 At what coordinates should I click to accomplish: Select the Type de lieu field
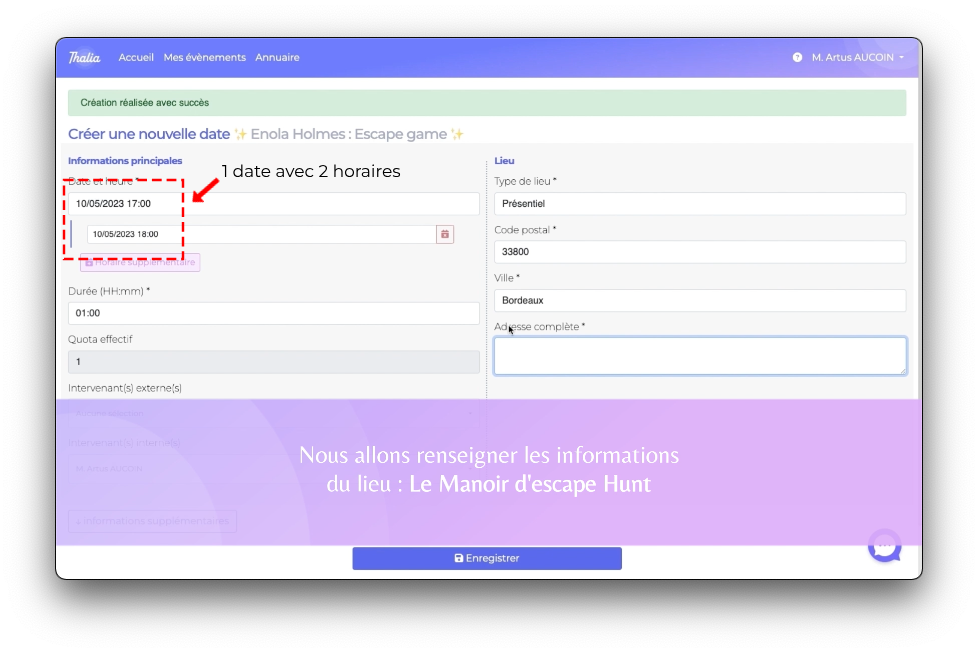point(700,204)
